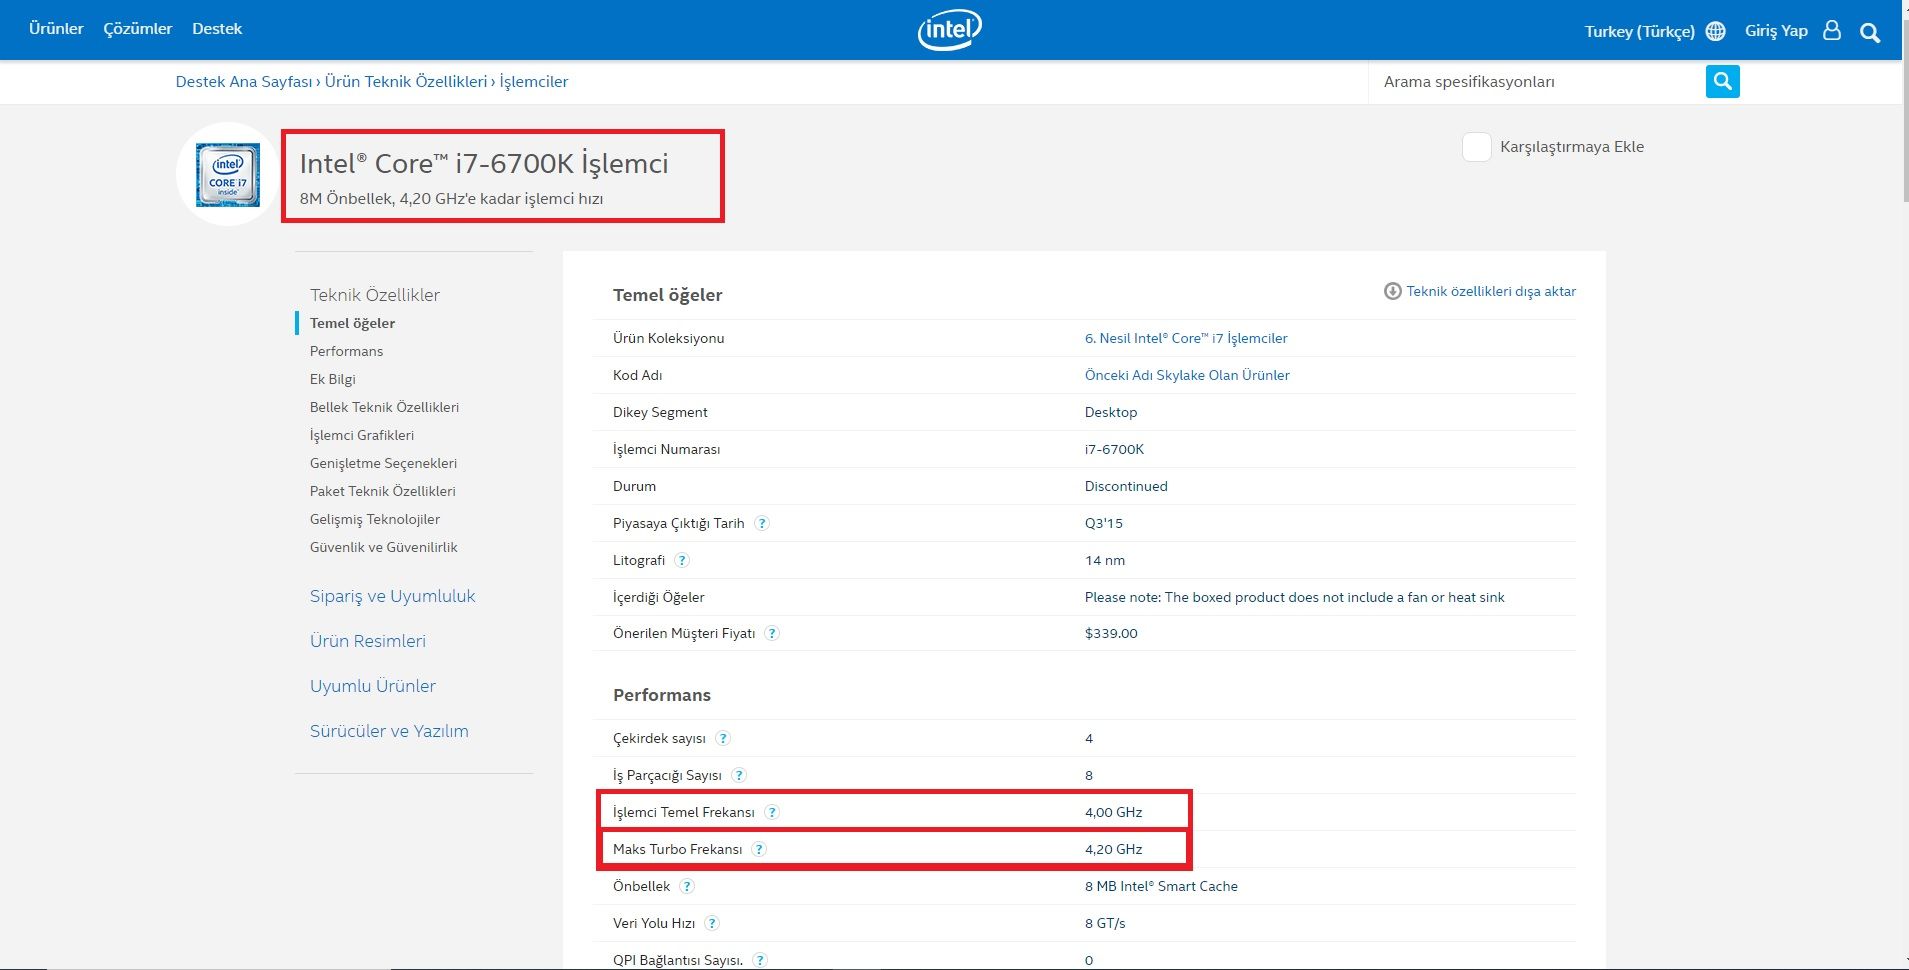Image resolution: width=1909 pixels, height=970 pixels.
Task: Expand the Sürücüler ve Yazılım section
Action: (389, 731)
